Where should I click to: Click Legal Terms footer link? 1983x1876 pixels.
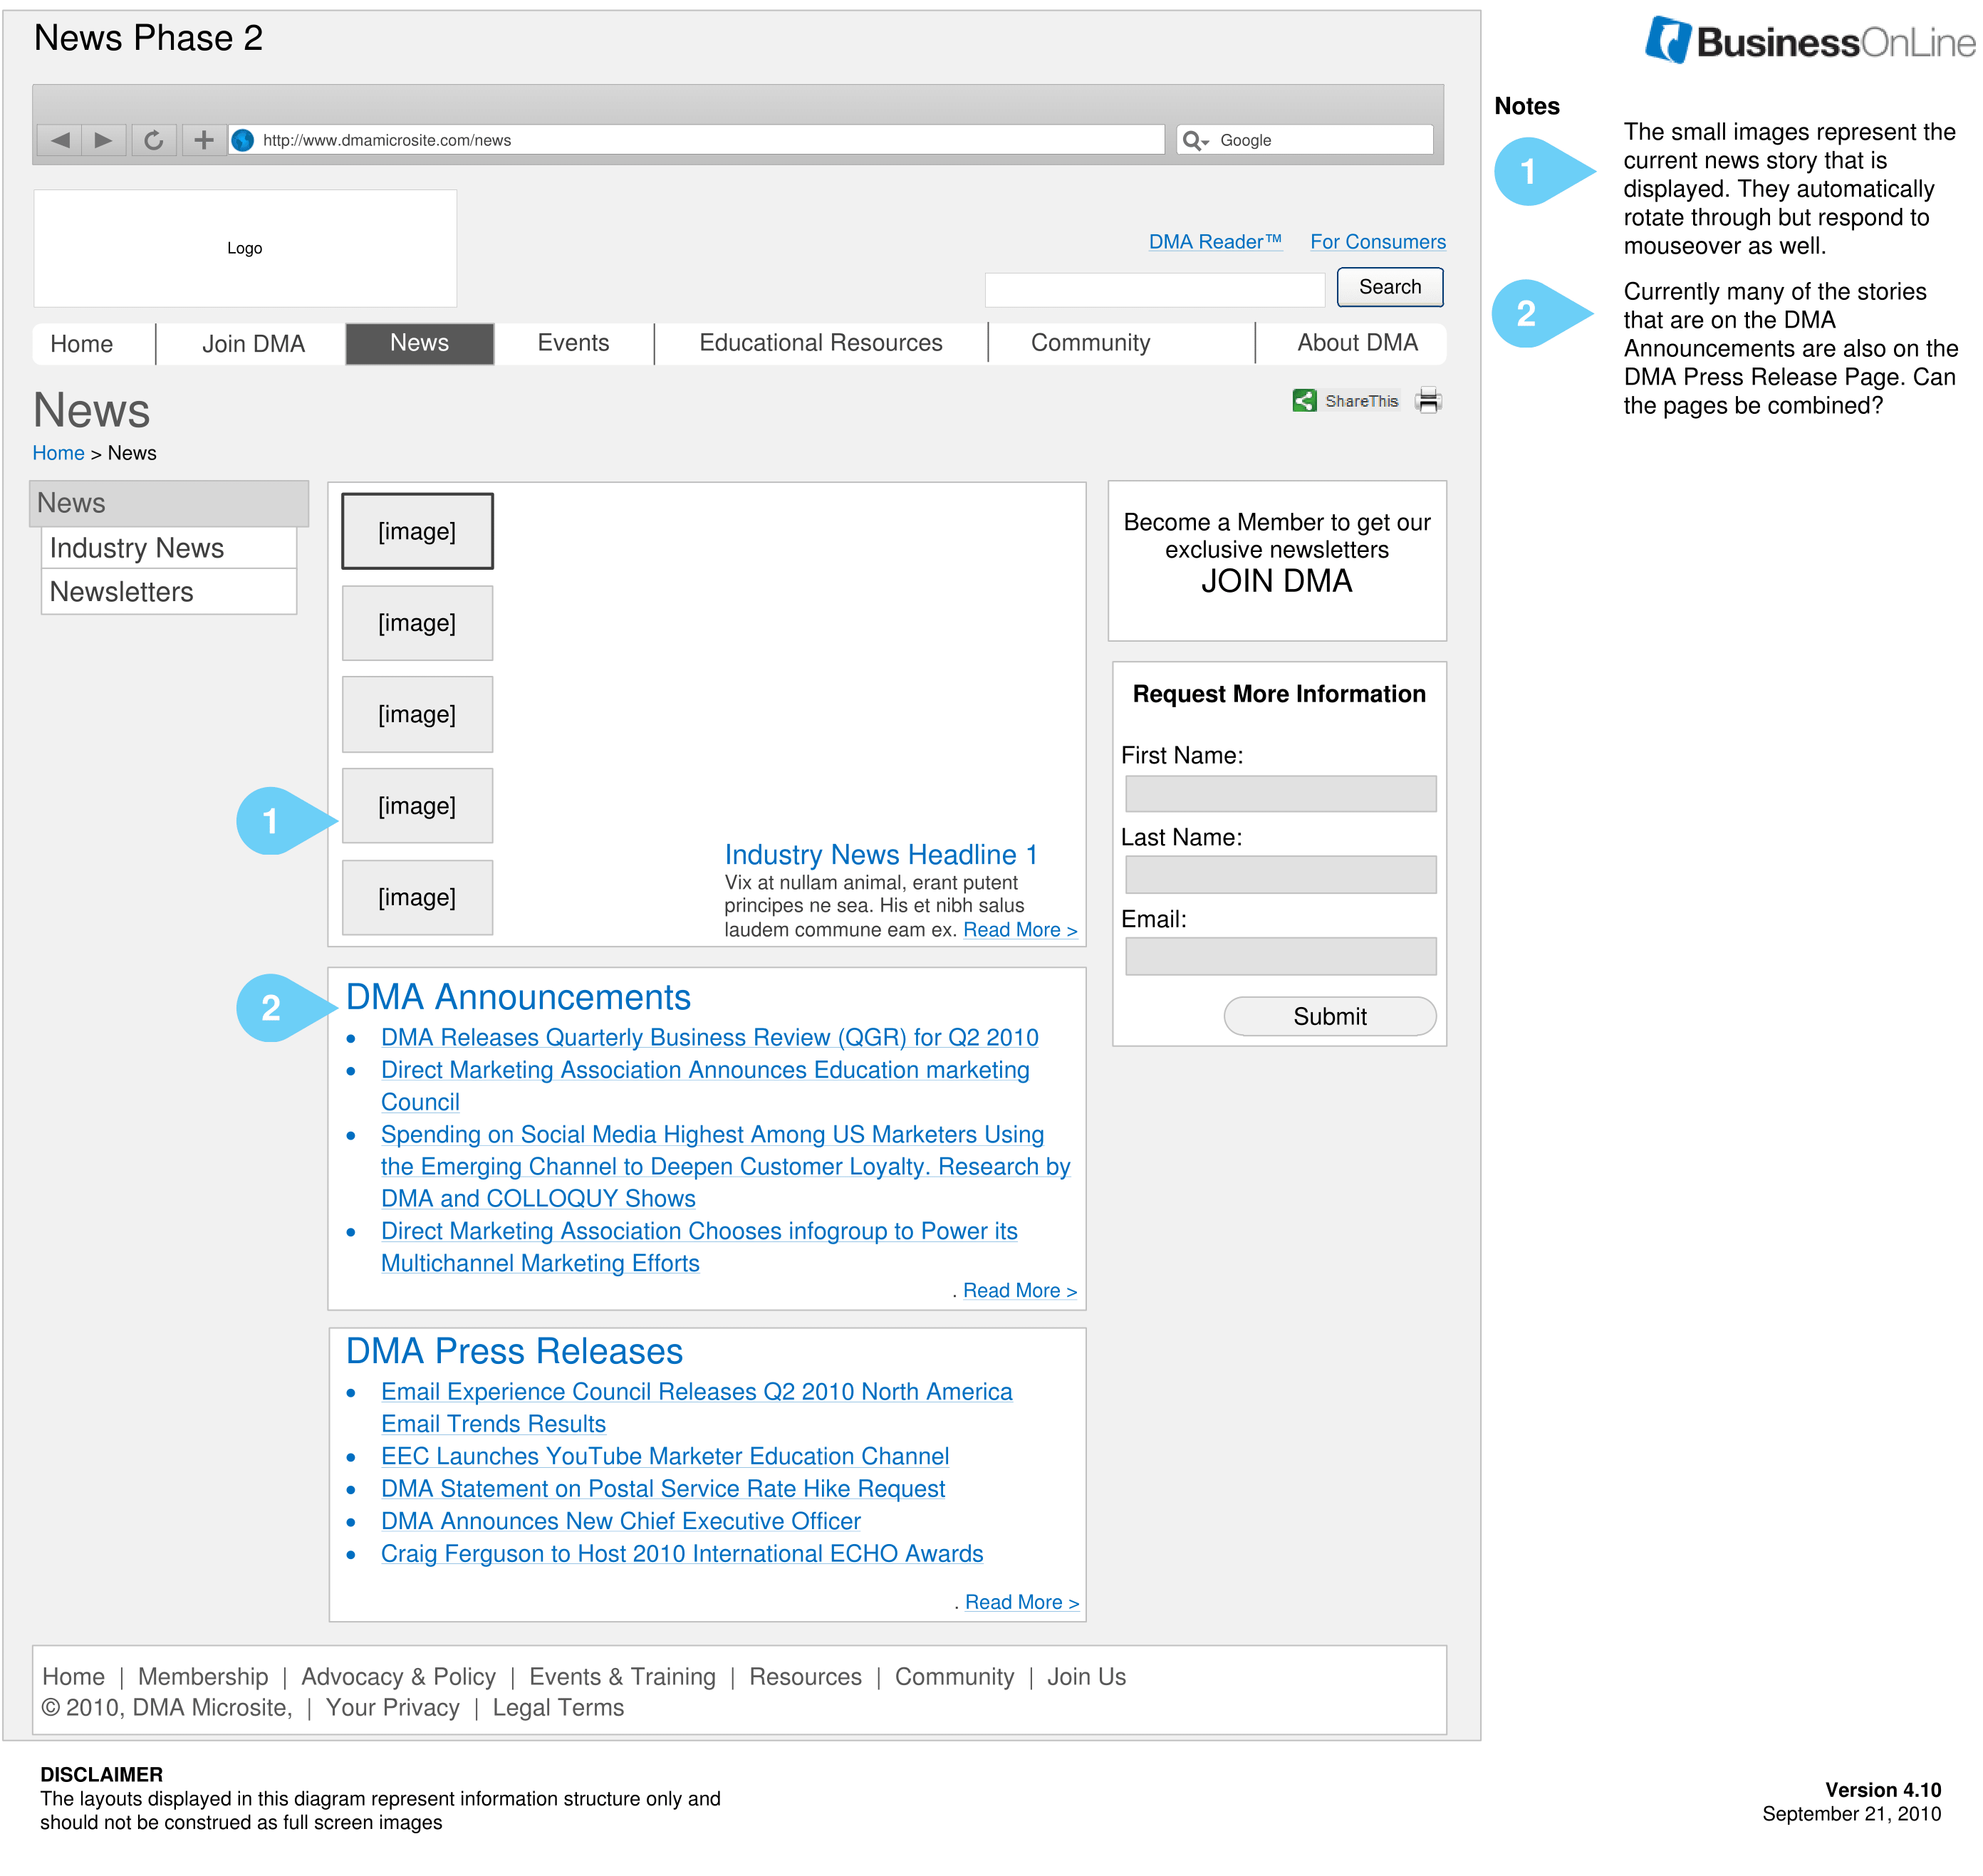(x=558, y=1708)
